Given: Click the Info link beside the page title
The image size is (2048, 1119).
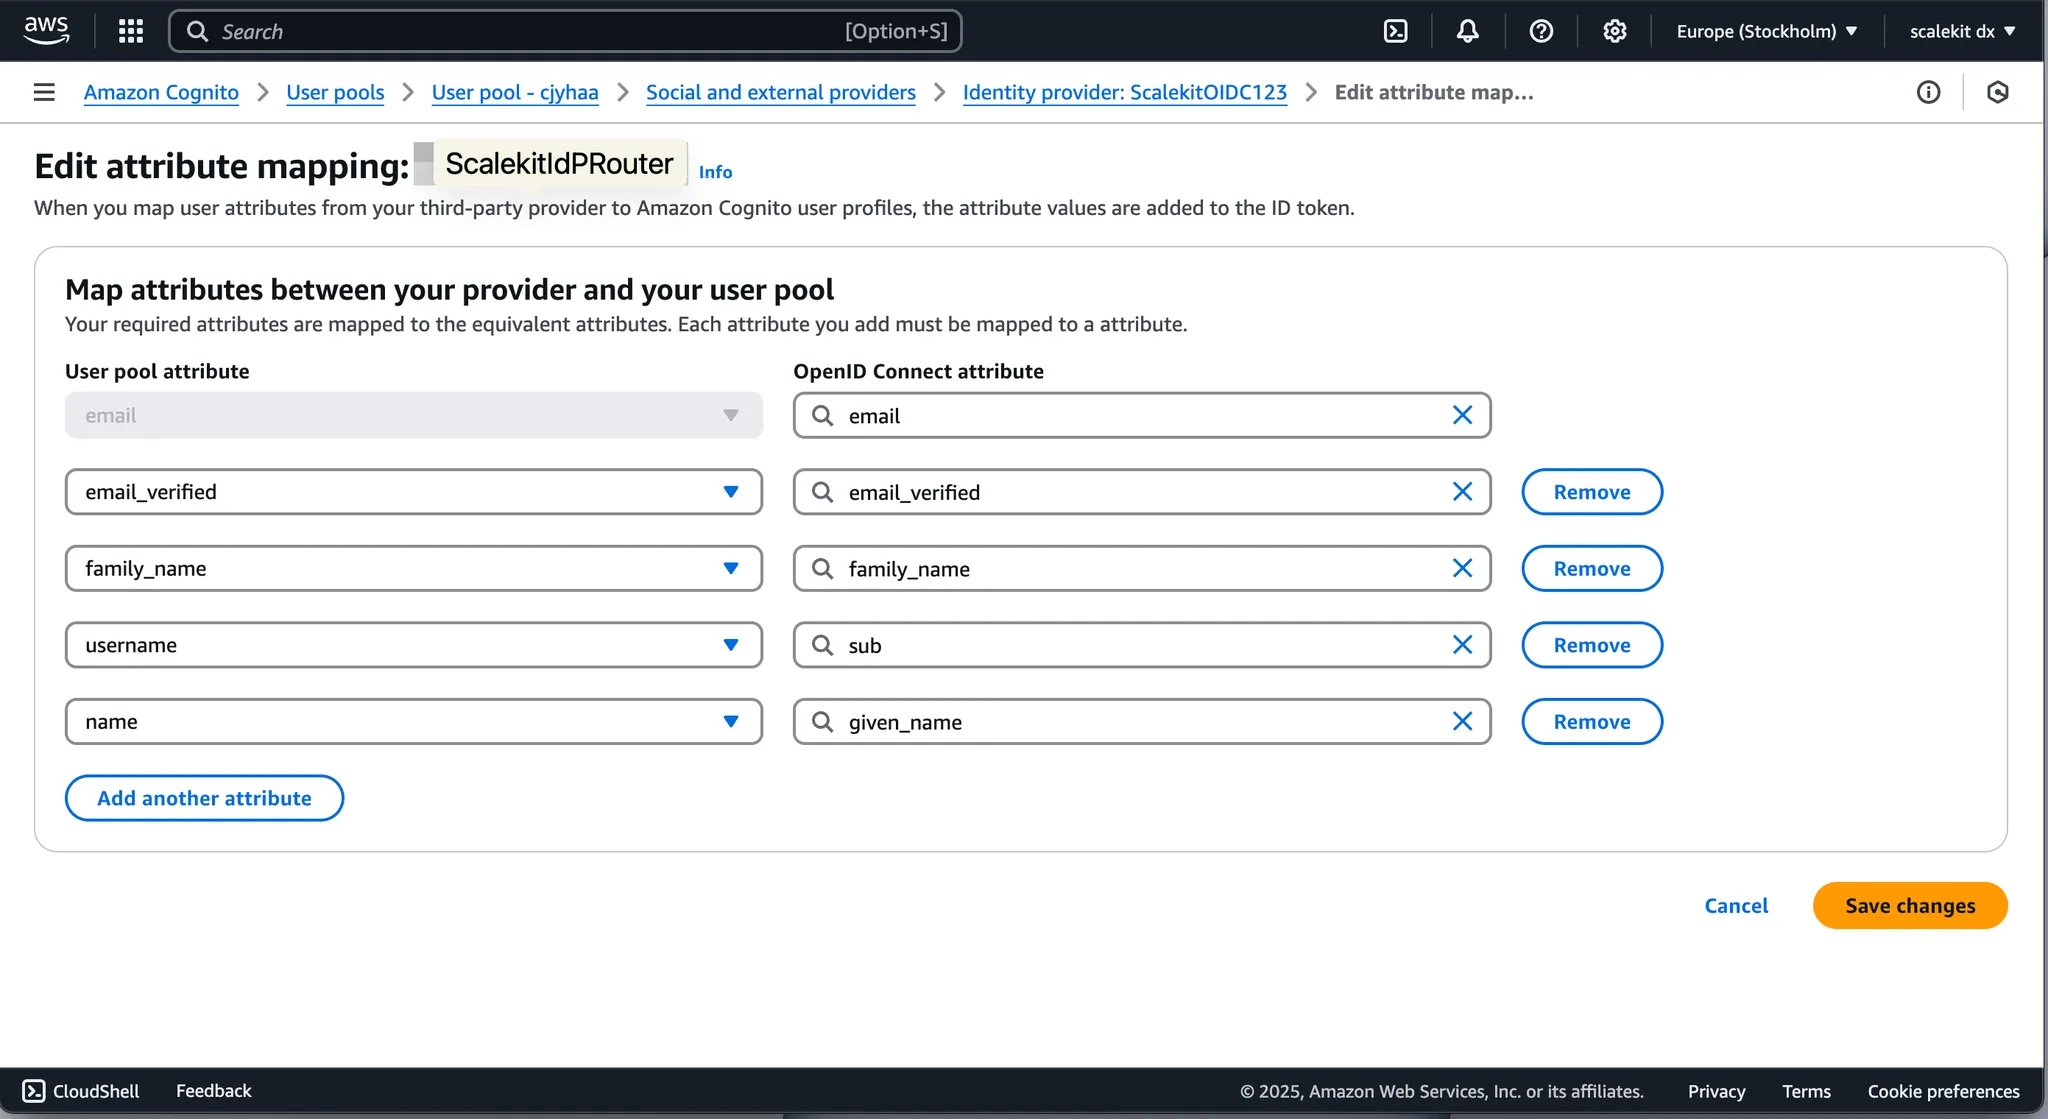Looking at the screenshot, I should (715, 172).
